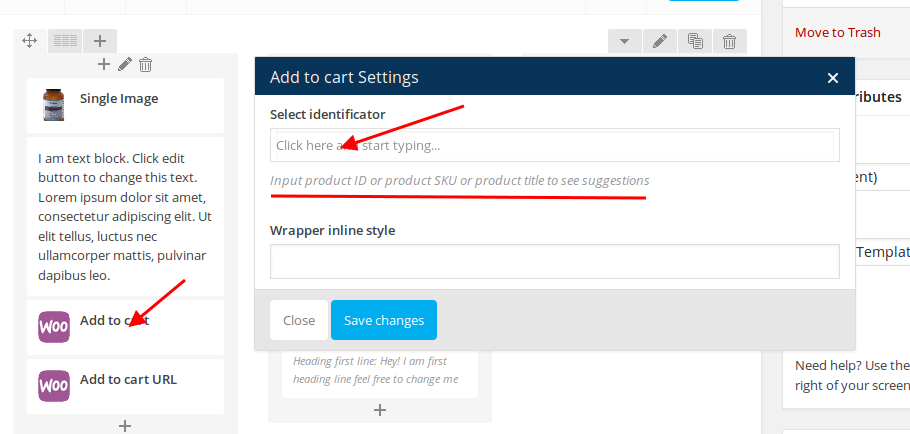Viewport: 910px width, 434px height.
Task: Click the 'Input product ID' hint text
Action: click(x=460, y=180)
